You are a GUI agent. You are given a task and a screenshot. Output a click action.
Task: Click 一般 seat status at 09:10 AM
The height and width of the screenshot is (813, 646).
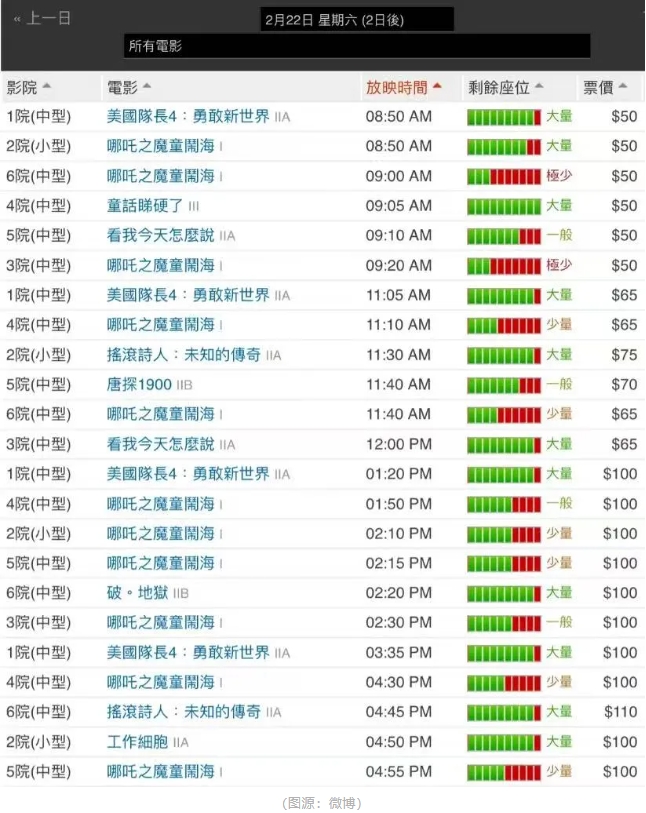[x=559, y=235]
